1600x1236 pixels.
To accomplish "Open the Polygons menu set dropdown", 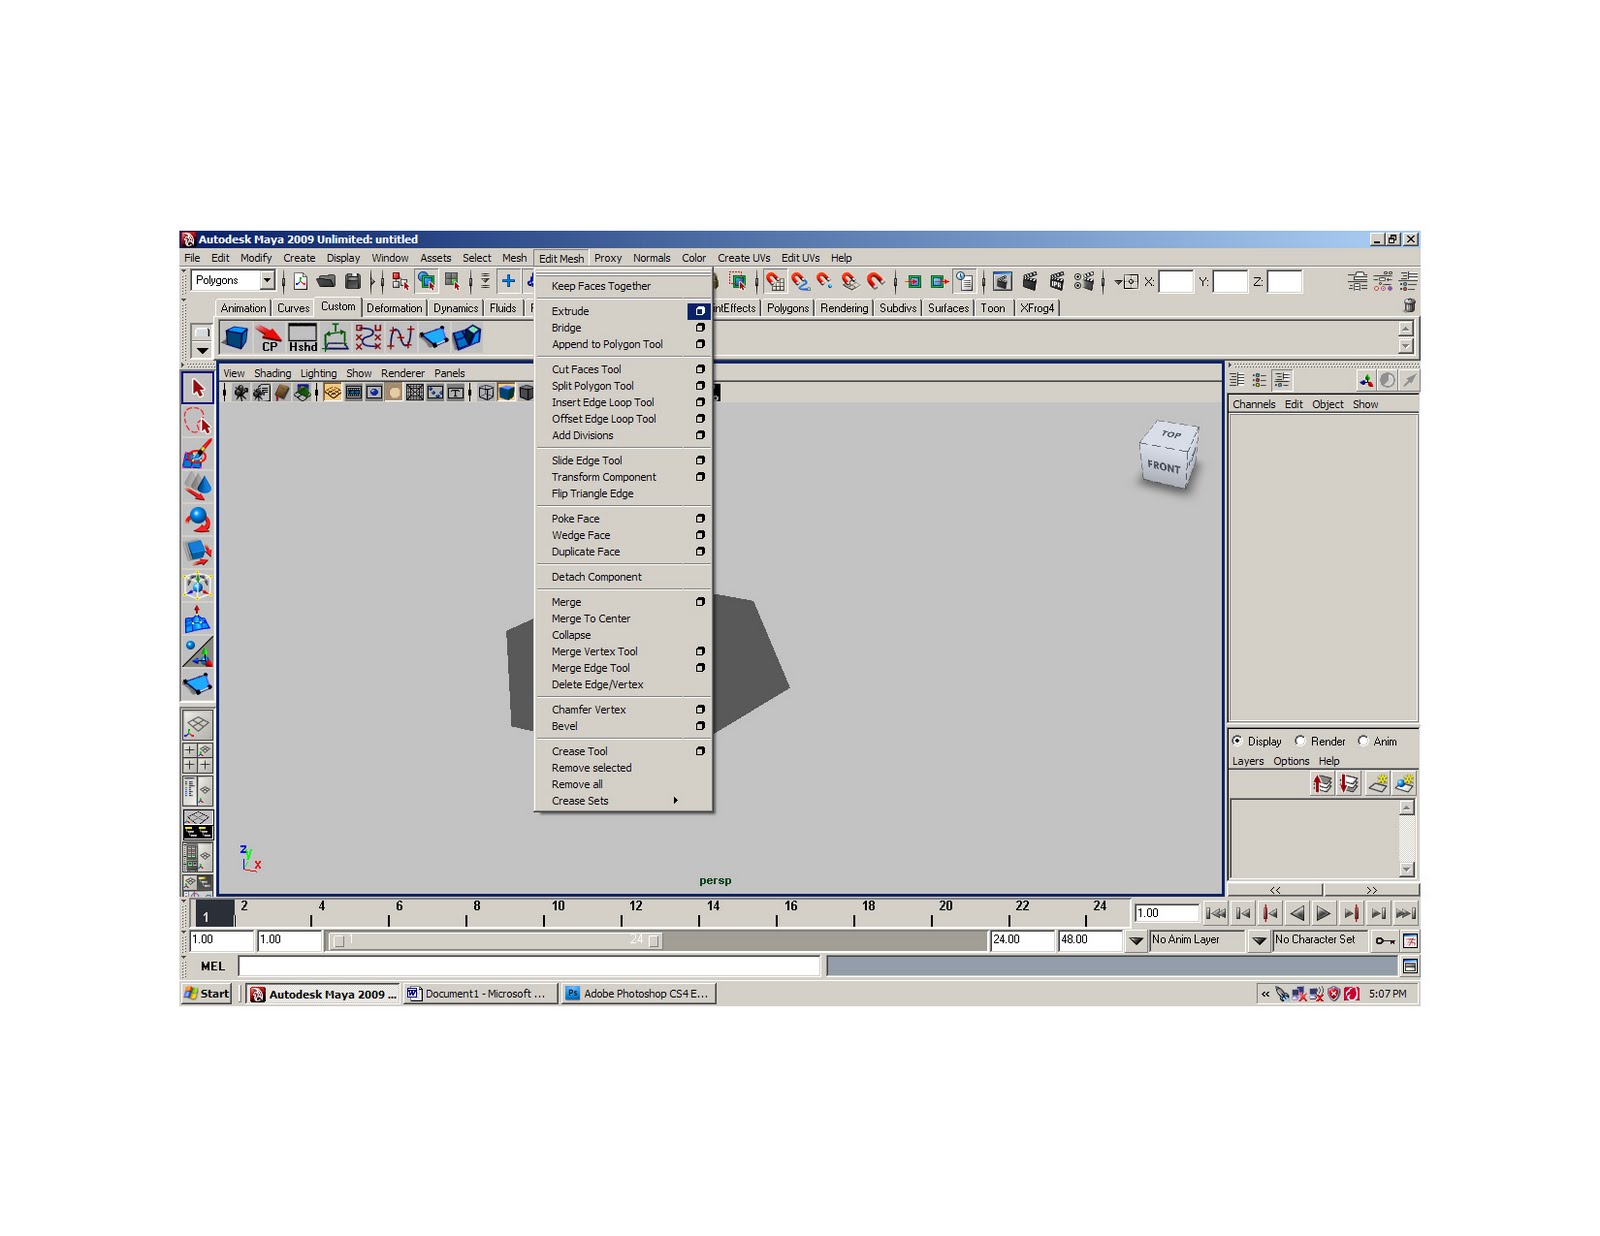I will pos(266,281).
